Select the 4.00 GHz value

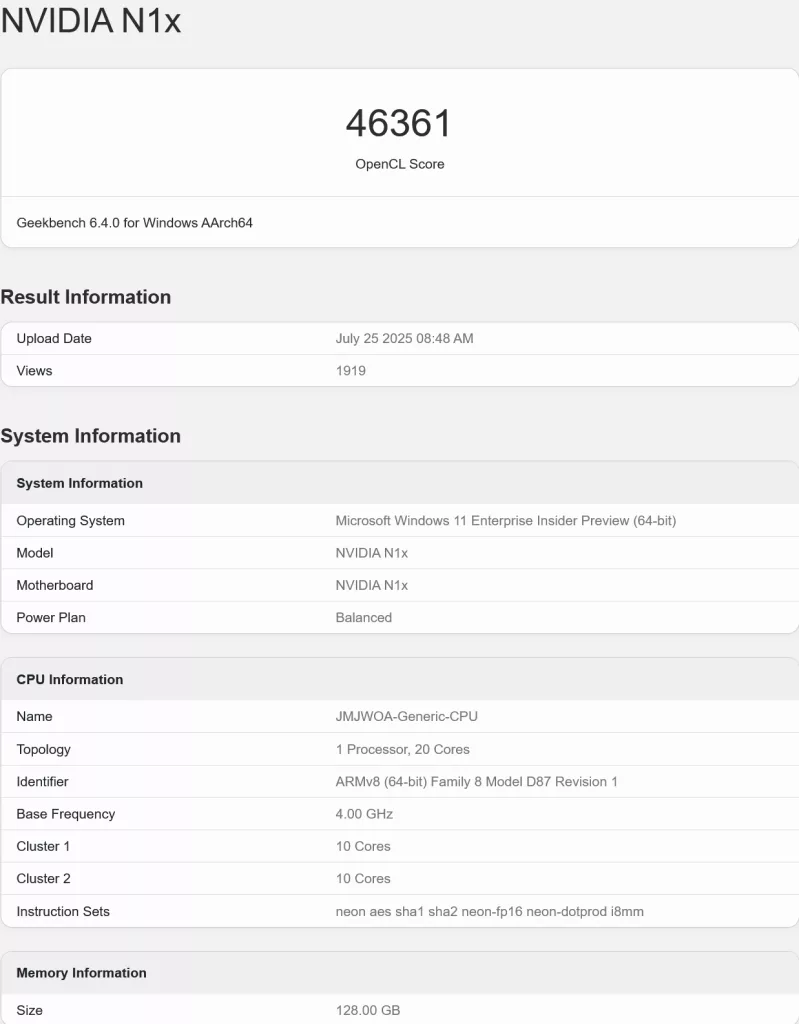(x=364, y=814)
